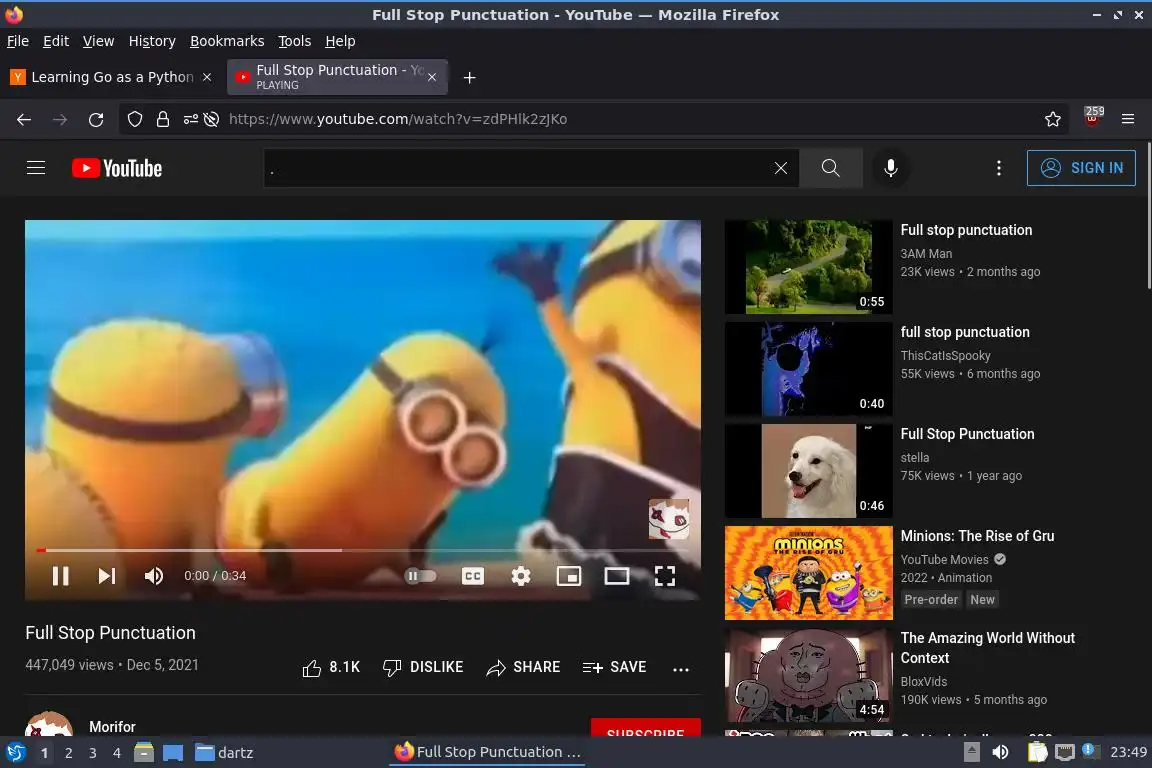The height and width of the screenshot is (768, 1152).
Task: Show site security info via the padlock
Action: click(x=163, y=119)
